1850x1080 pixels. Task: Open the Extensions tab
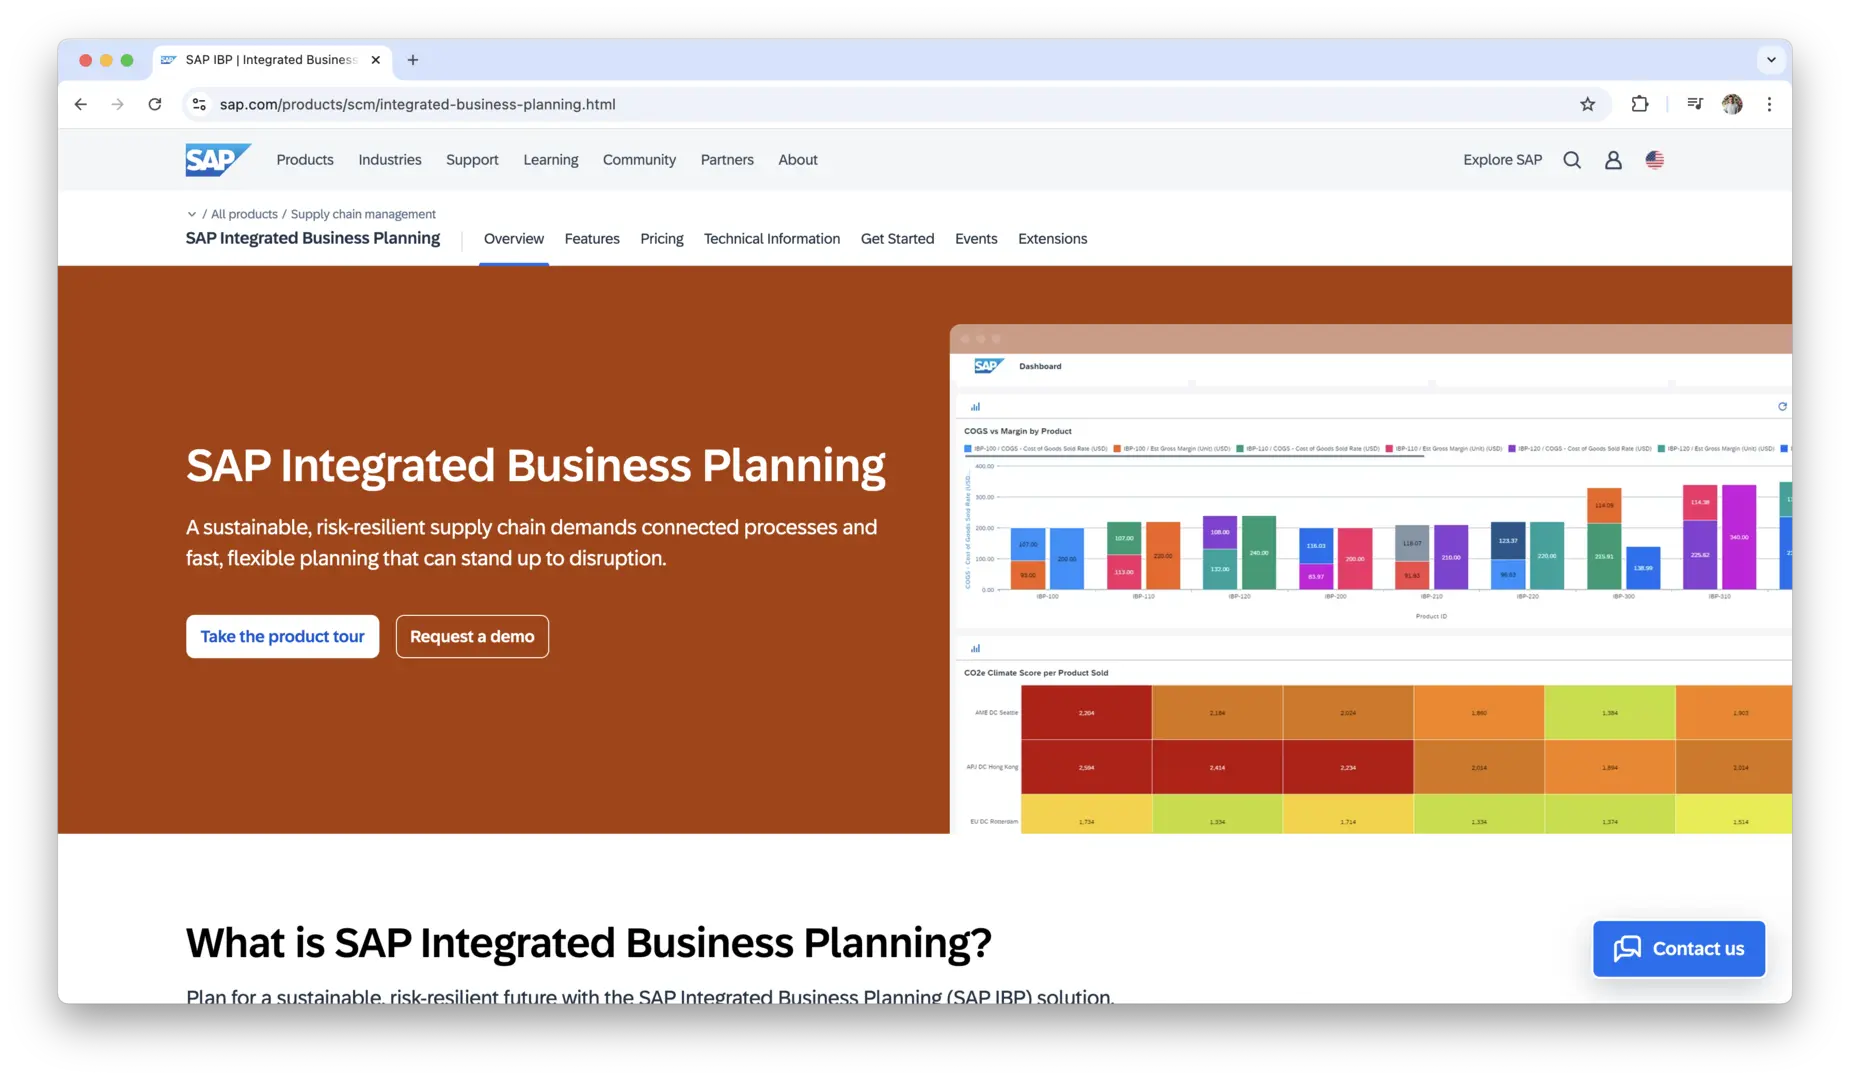pos(1053,239)
